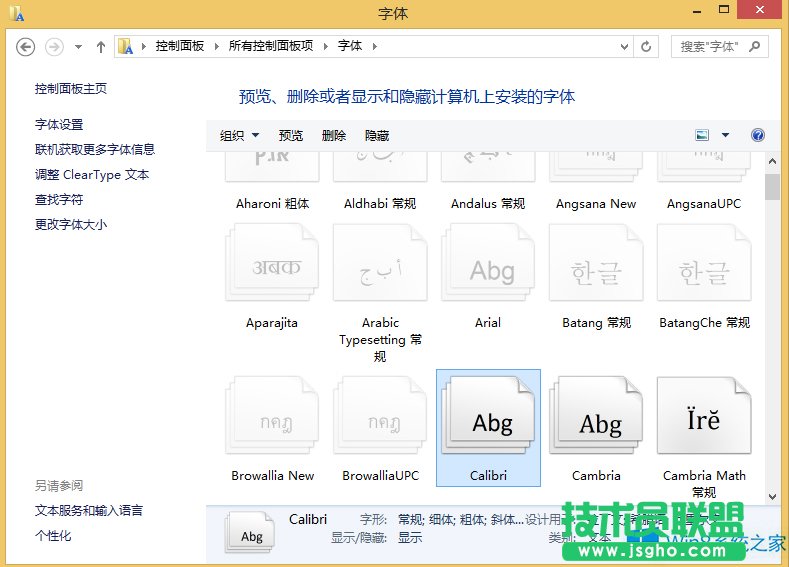Image resolution: width=789 pixels, height=567 pixels.
Task: Click 预览 in the toolbar
Action: (291, 135)
